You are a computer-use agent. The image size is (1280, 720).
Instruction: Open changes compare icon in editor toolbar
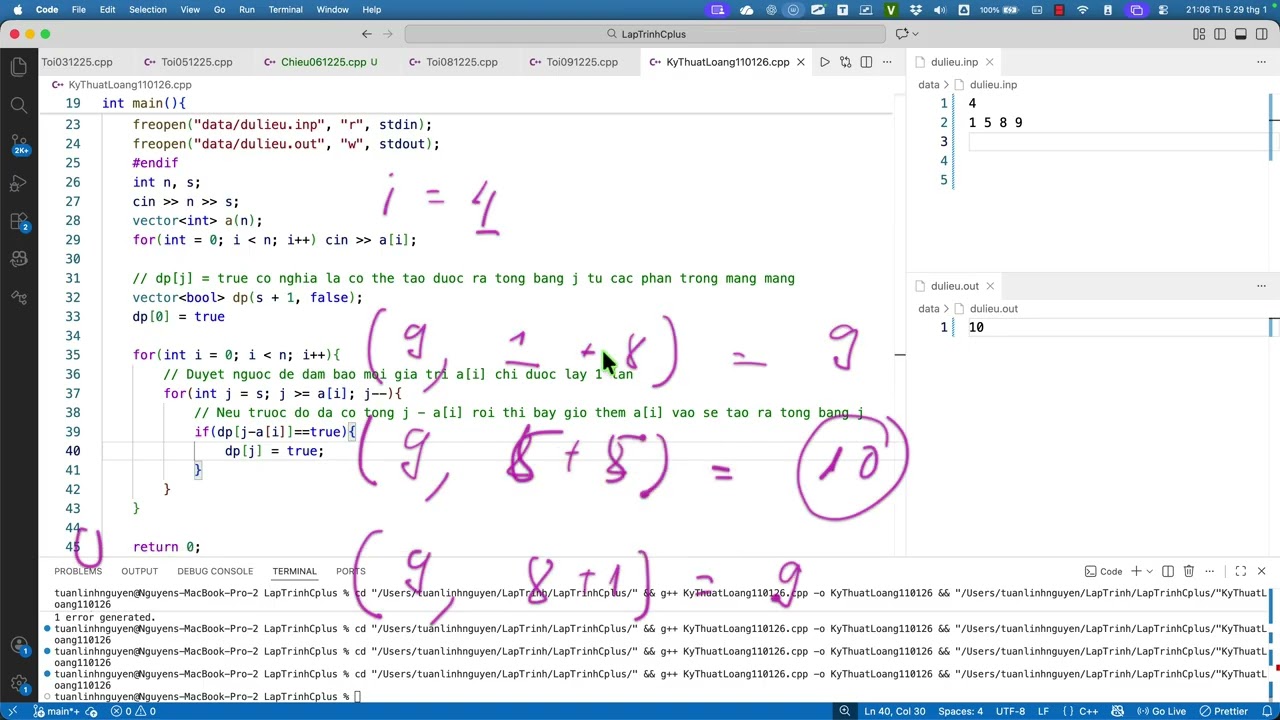click(x=845, y=62)
